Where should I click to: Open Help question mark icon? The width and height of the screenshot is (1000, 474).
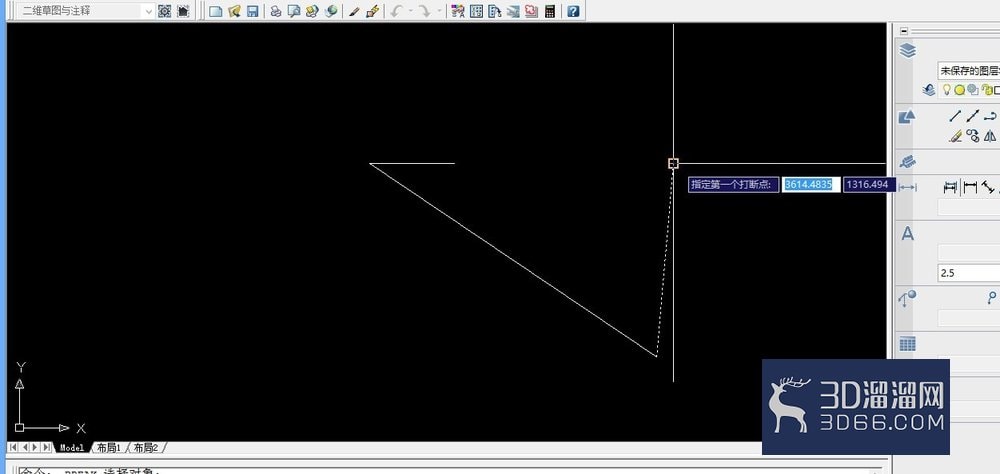573,11
